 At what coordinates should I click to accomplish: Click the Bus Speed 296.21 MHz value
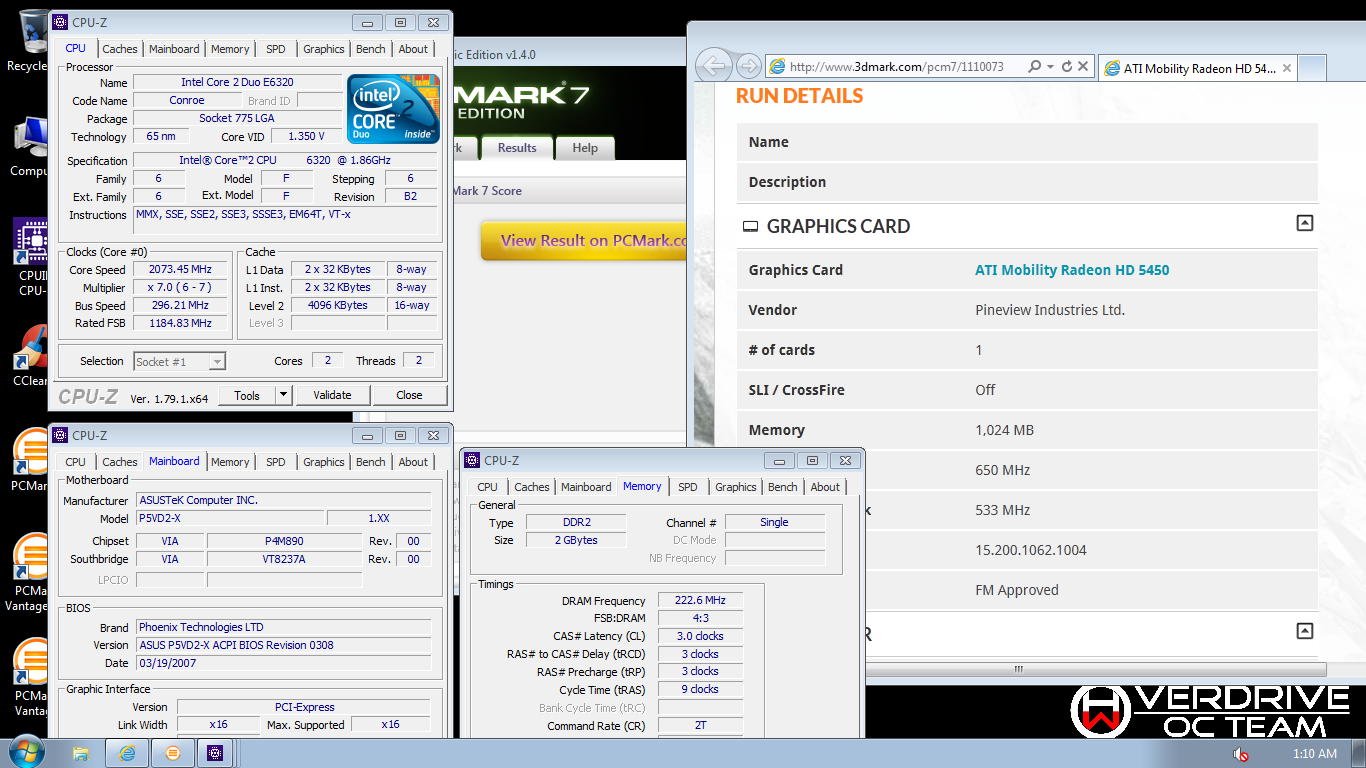coord(179,306)
